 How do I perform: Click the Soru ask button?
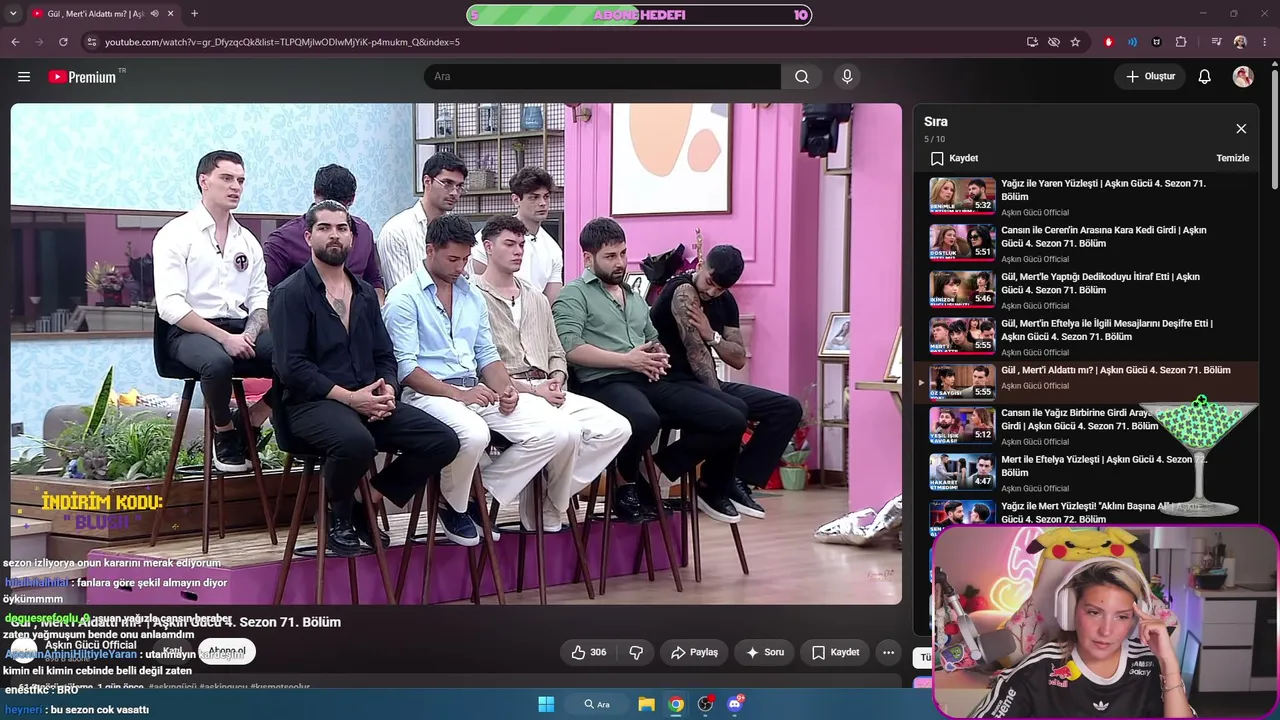[x=765, y=652]
